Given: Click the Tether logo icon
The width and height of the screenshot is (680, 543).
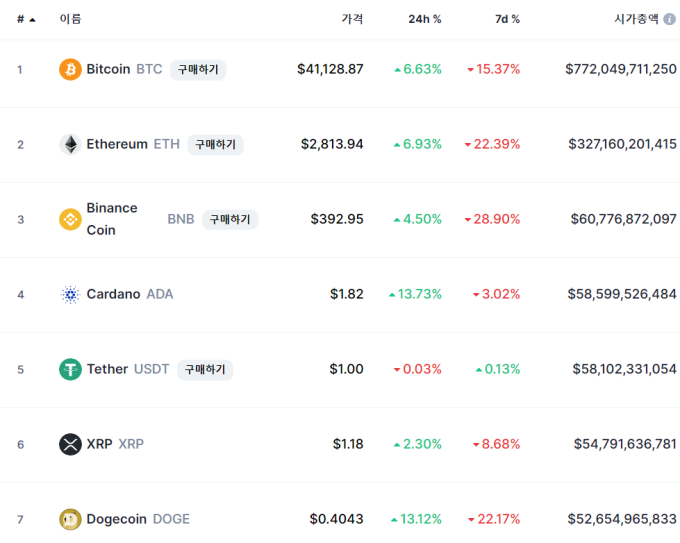Looking at the screenshot, I should point(70,369).
